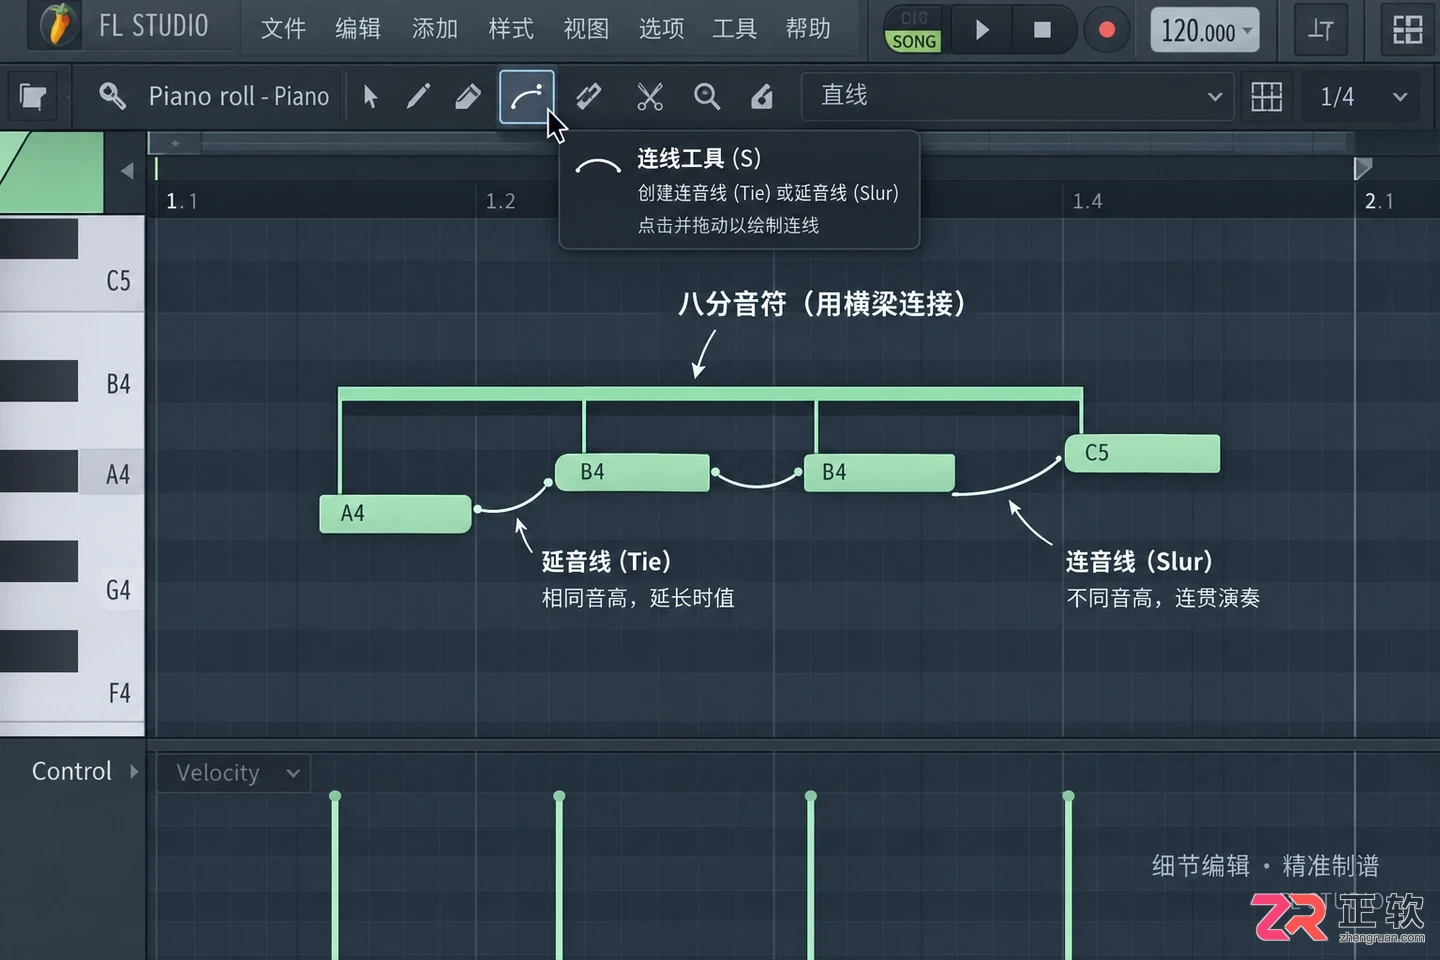The width and height of the screenshot is (1440, 960).
Task: Open the 选项 menu
Action: pyautogui.click(x=661, y=28)
